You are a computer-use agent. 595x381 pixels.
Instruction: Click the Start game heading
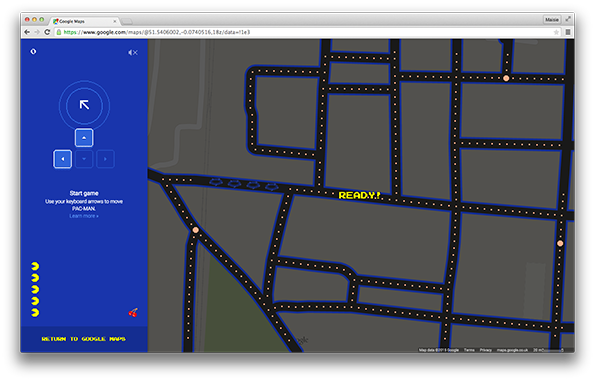(x=84, y=193)
